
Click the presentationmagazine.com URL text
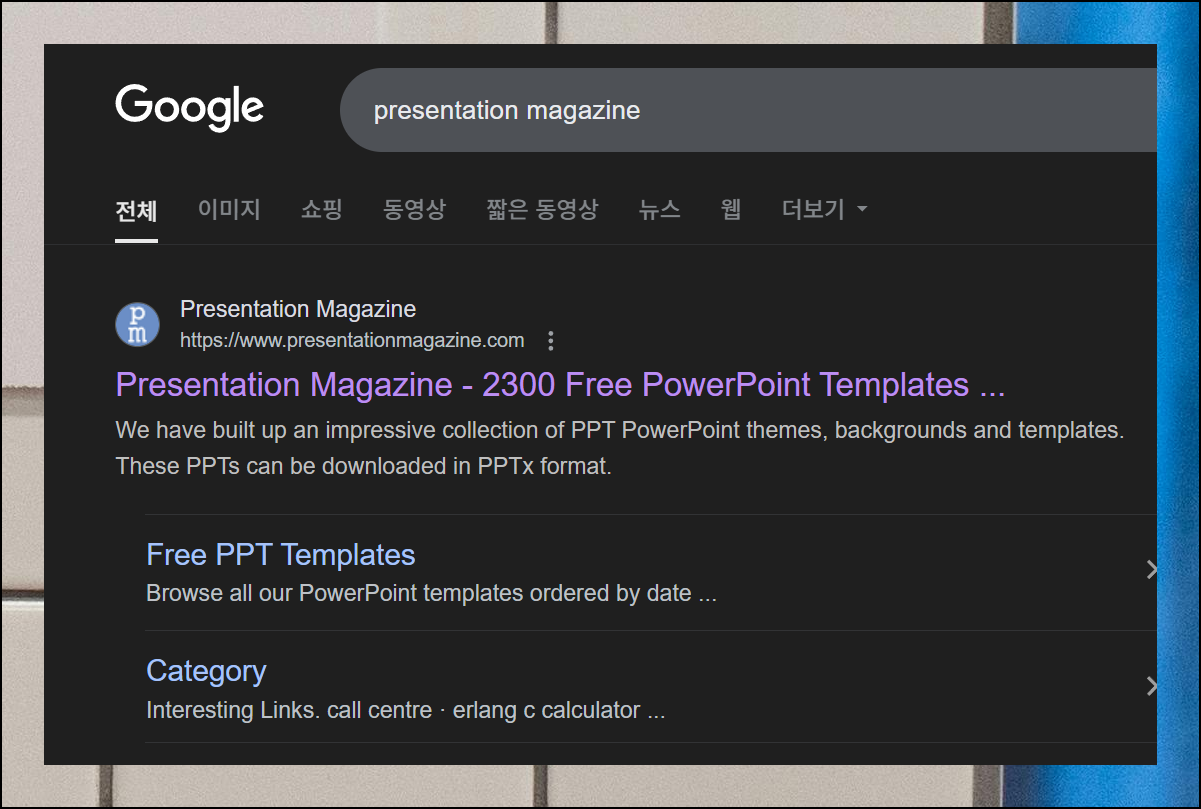coord(352,340)
